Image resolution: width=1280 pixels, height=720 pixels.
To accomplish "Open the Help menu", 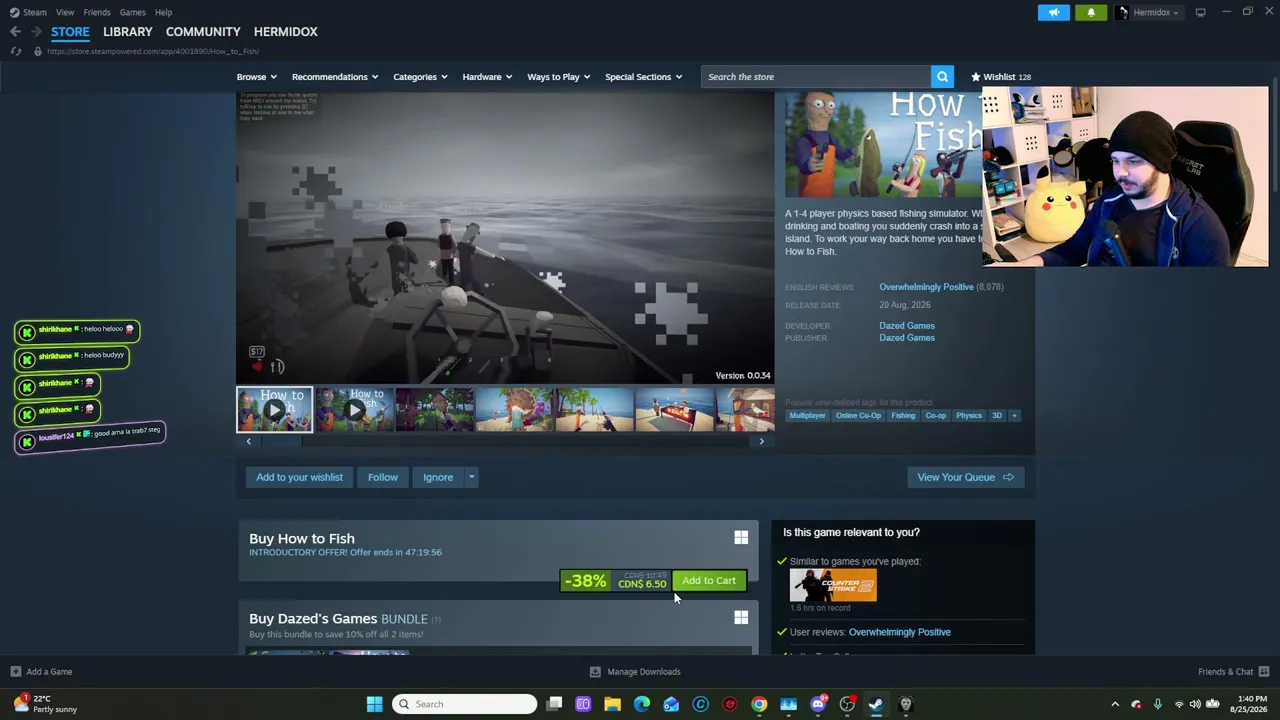I will pyautogui.click(x=164, y=12).
